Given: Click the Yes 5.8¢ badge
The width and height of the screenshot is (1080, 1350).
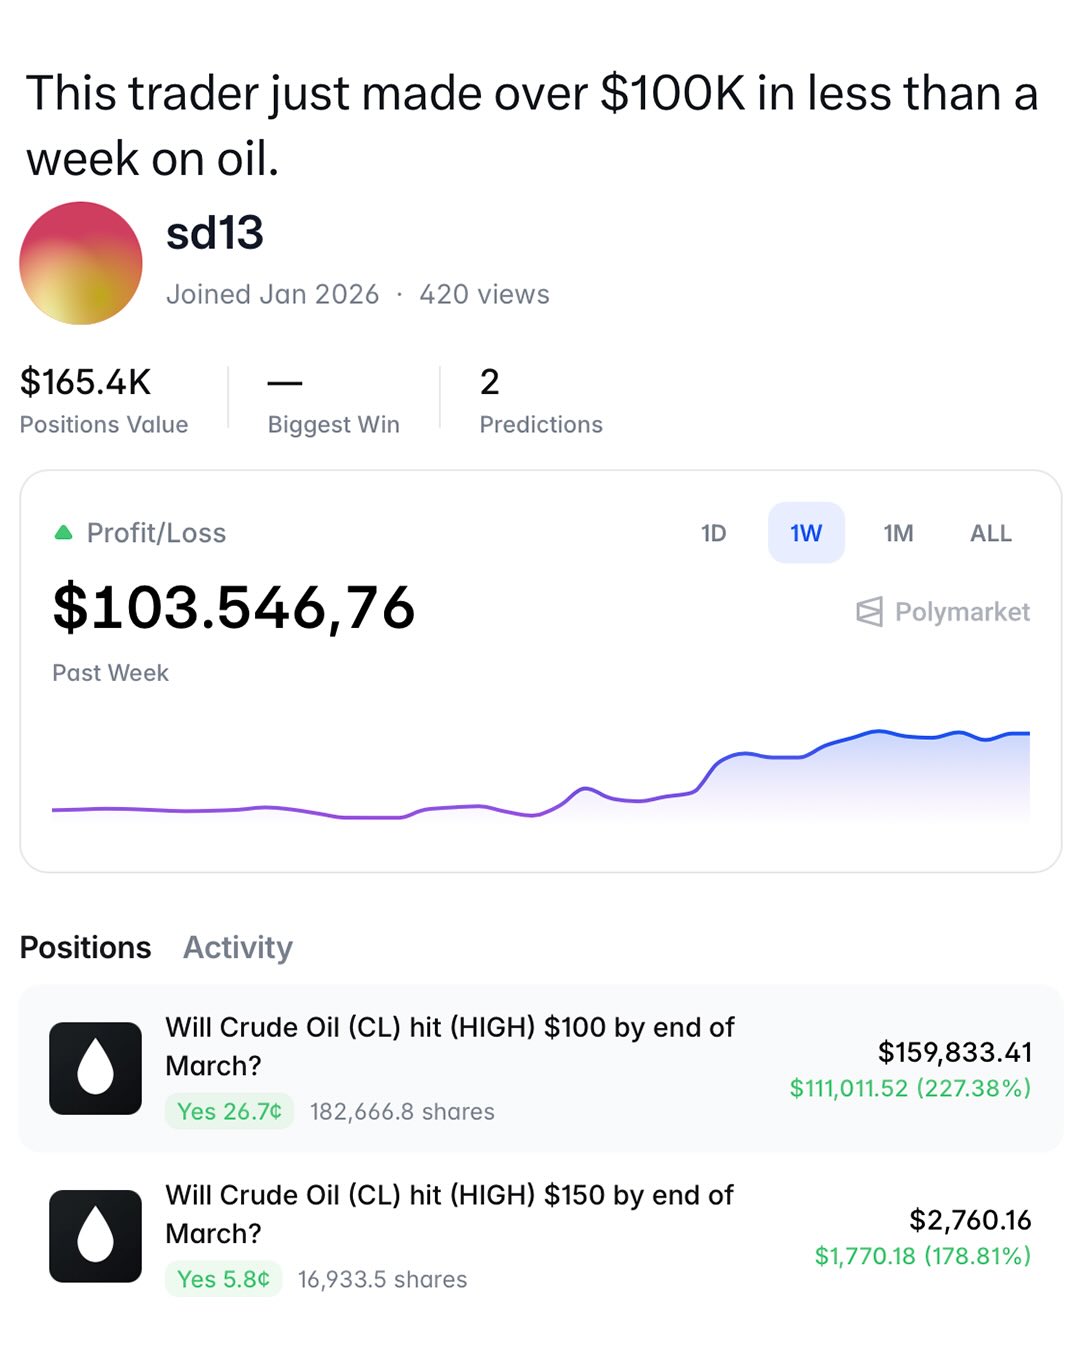Looking at the screenshot, I should pyautogui.click(x=223, y=1279).
